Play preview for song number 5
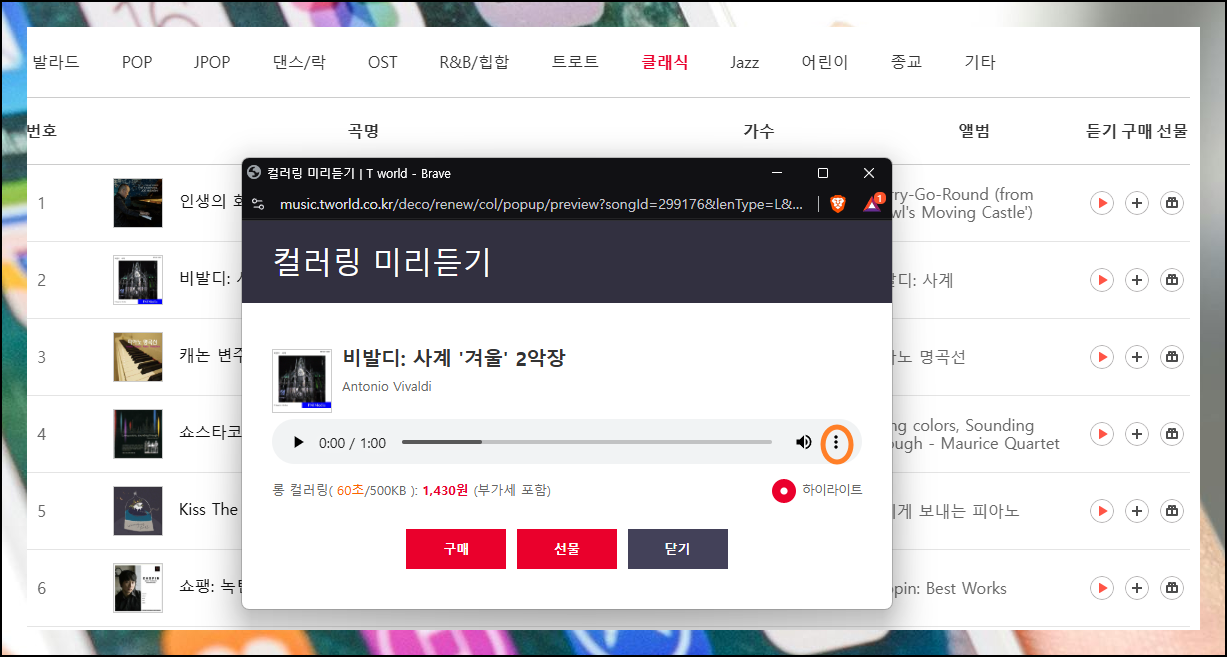Viewport: 1227px width, 657px height. coord(1101,511)
